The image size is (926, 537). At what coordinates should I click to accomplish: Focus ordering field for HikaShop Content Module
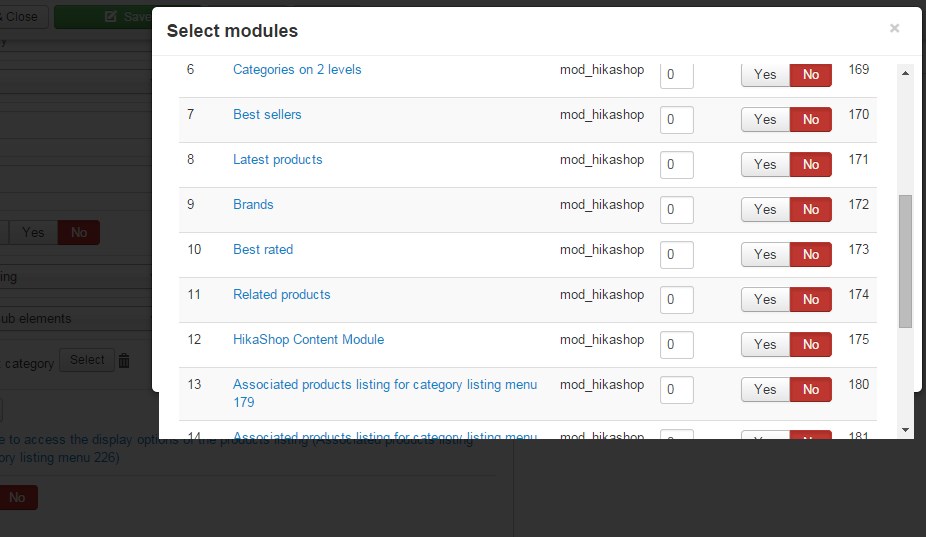click(677, 345)
